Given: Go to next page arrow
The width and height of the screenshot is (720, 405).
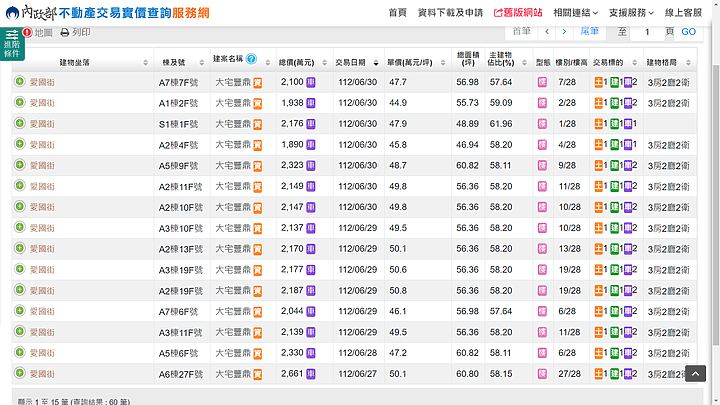Looking at the screenshot, I should tap(564, 31).
